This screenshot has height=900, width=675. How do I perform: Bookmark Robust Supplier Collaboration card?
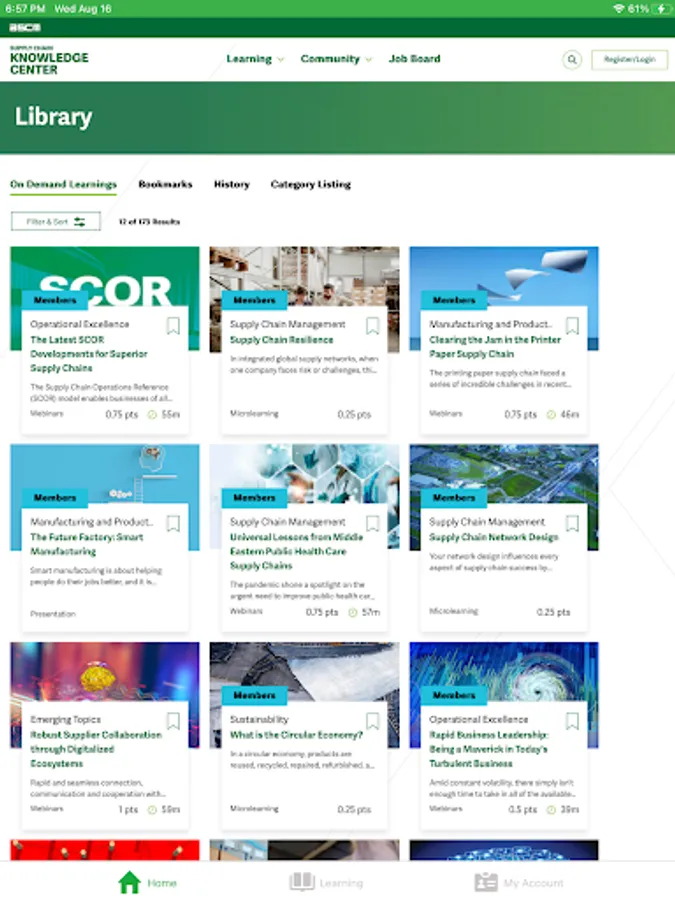173,721
